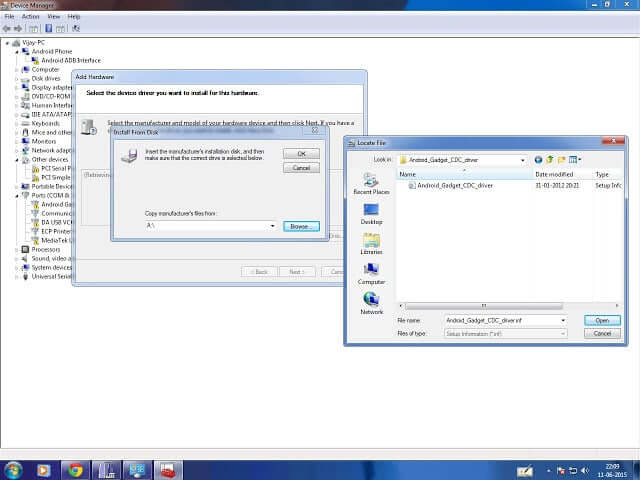This screenshot has height=480, width=640.
Task: Open the Help menu
Action: point(73,16)
